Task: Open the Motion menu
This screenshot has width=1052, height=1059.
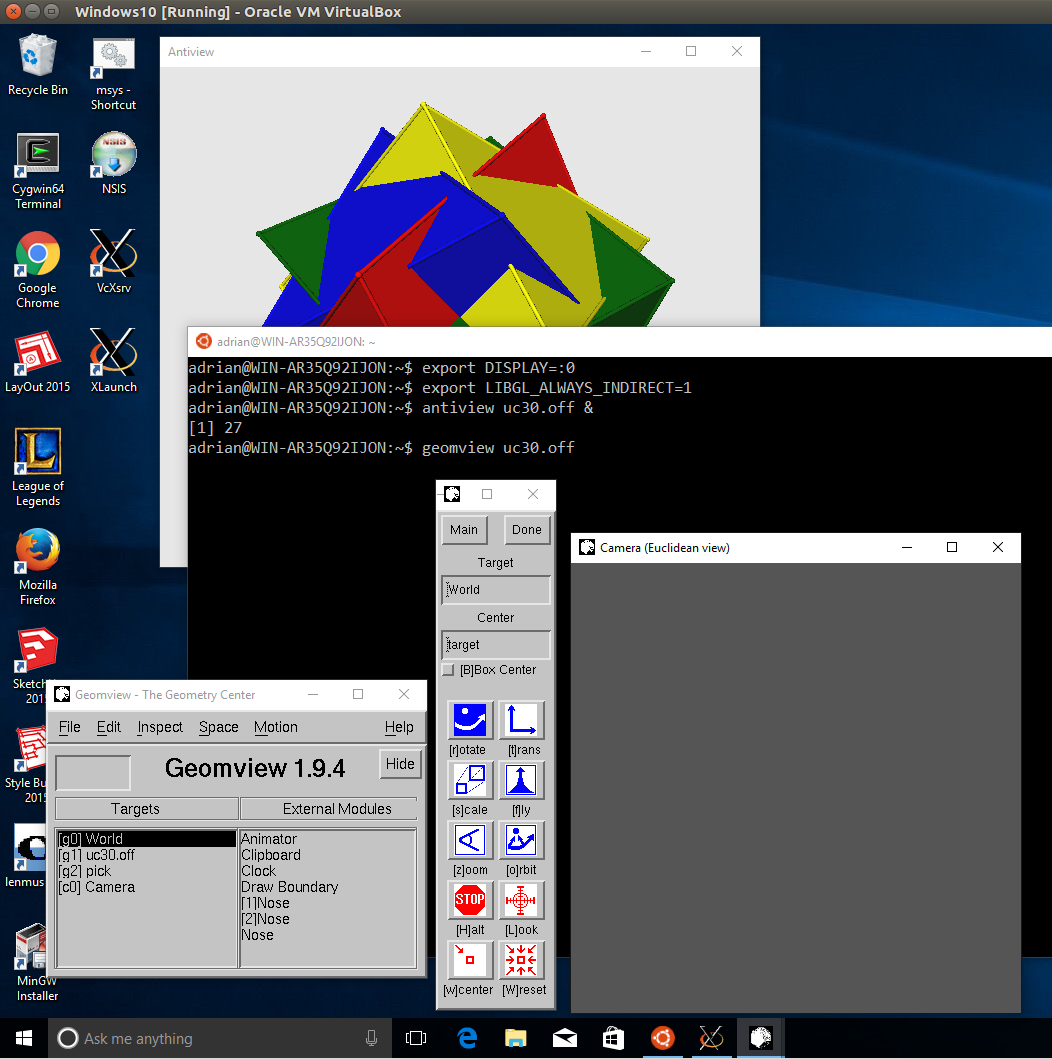Action: [x=275, y=727]
